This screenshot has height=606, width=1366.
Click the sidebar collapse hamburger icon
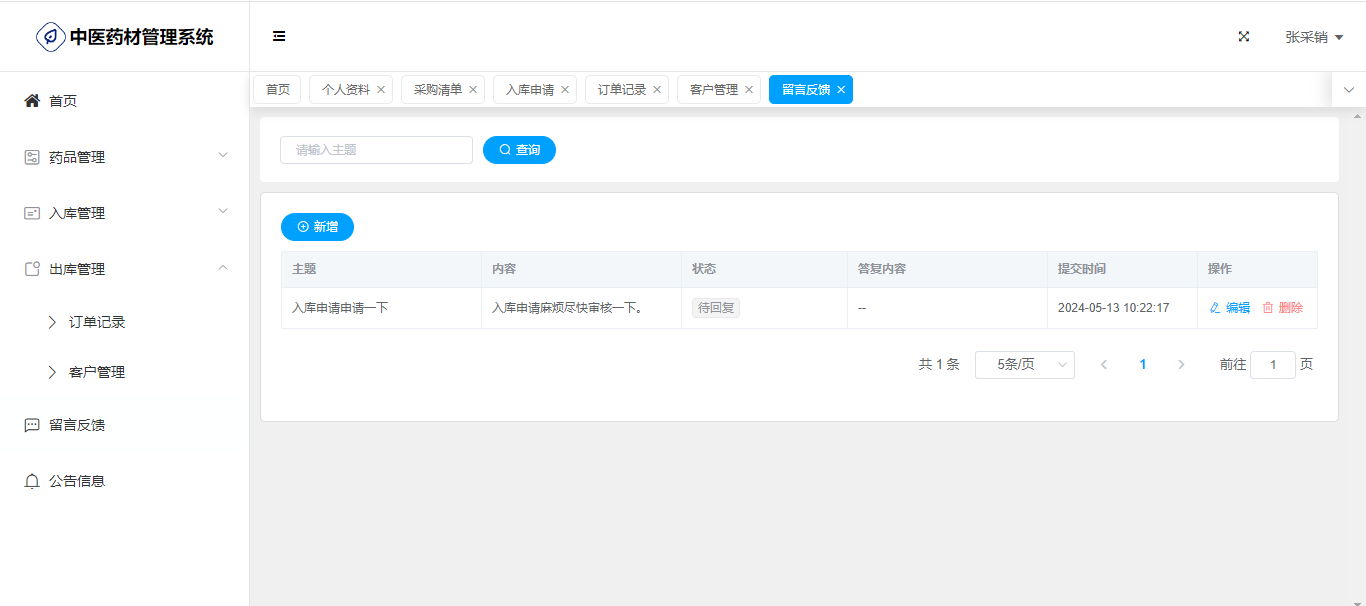279,36
